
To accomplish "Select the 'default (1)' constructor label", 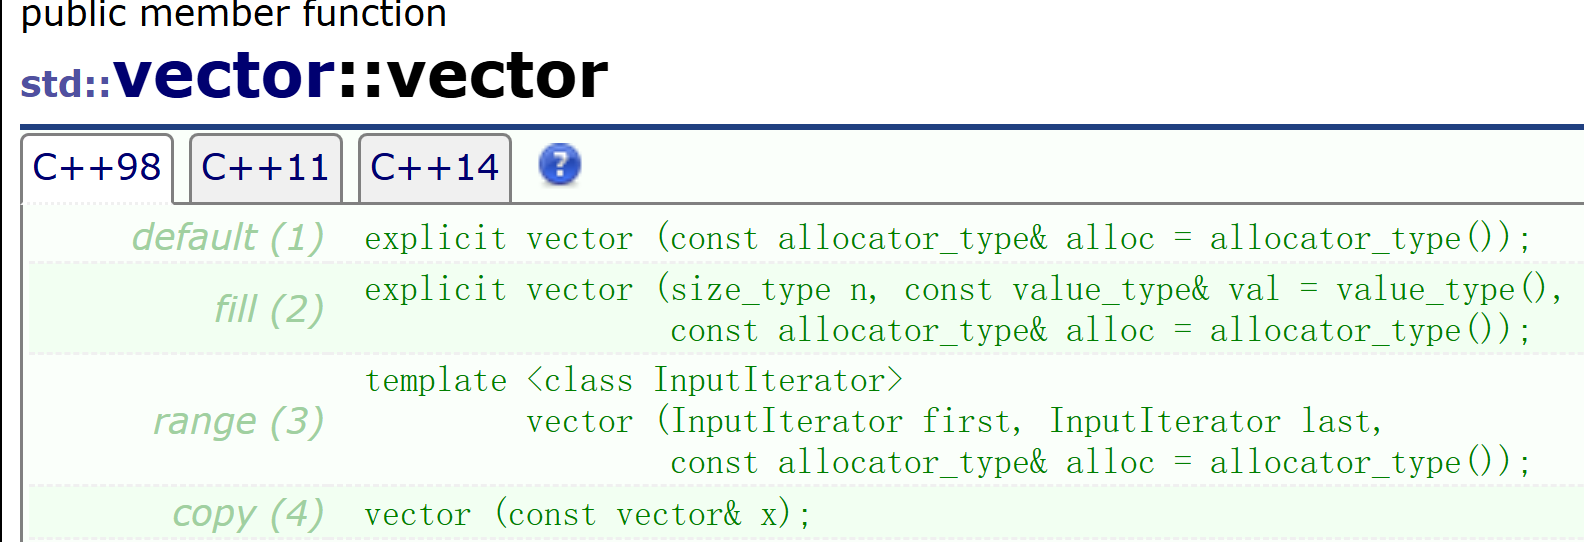I will pyautogui.click(x=228, y=237).
